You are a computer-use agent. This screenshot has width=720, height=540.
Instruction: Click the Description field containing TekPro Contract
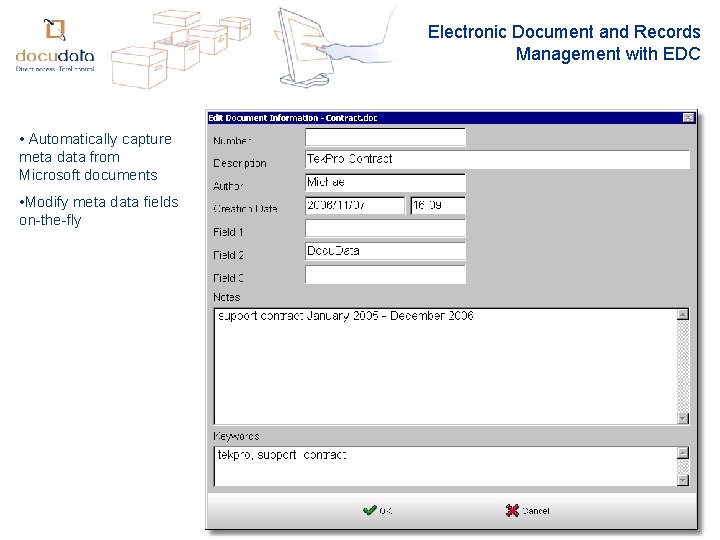[497, 159]
